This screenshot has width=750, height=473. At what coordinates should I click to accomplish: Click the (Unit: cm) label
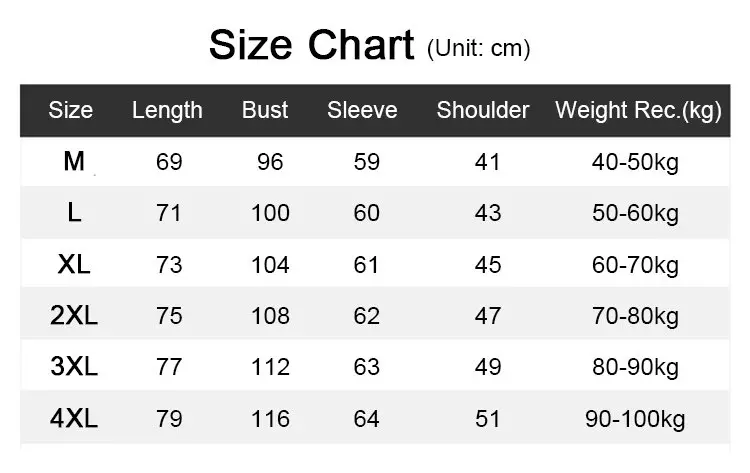click(x=478, y=48)
